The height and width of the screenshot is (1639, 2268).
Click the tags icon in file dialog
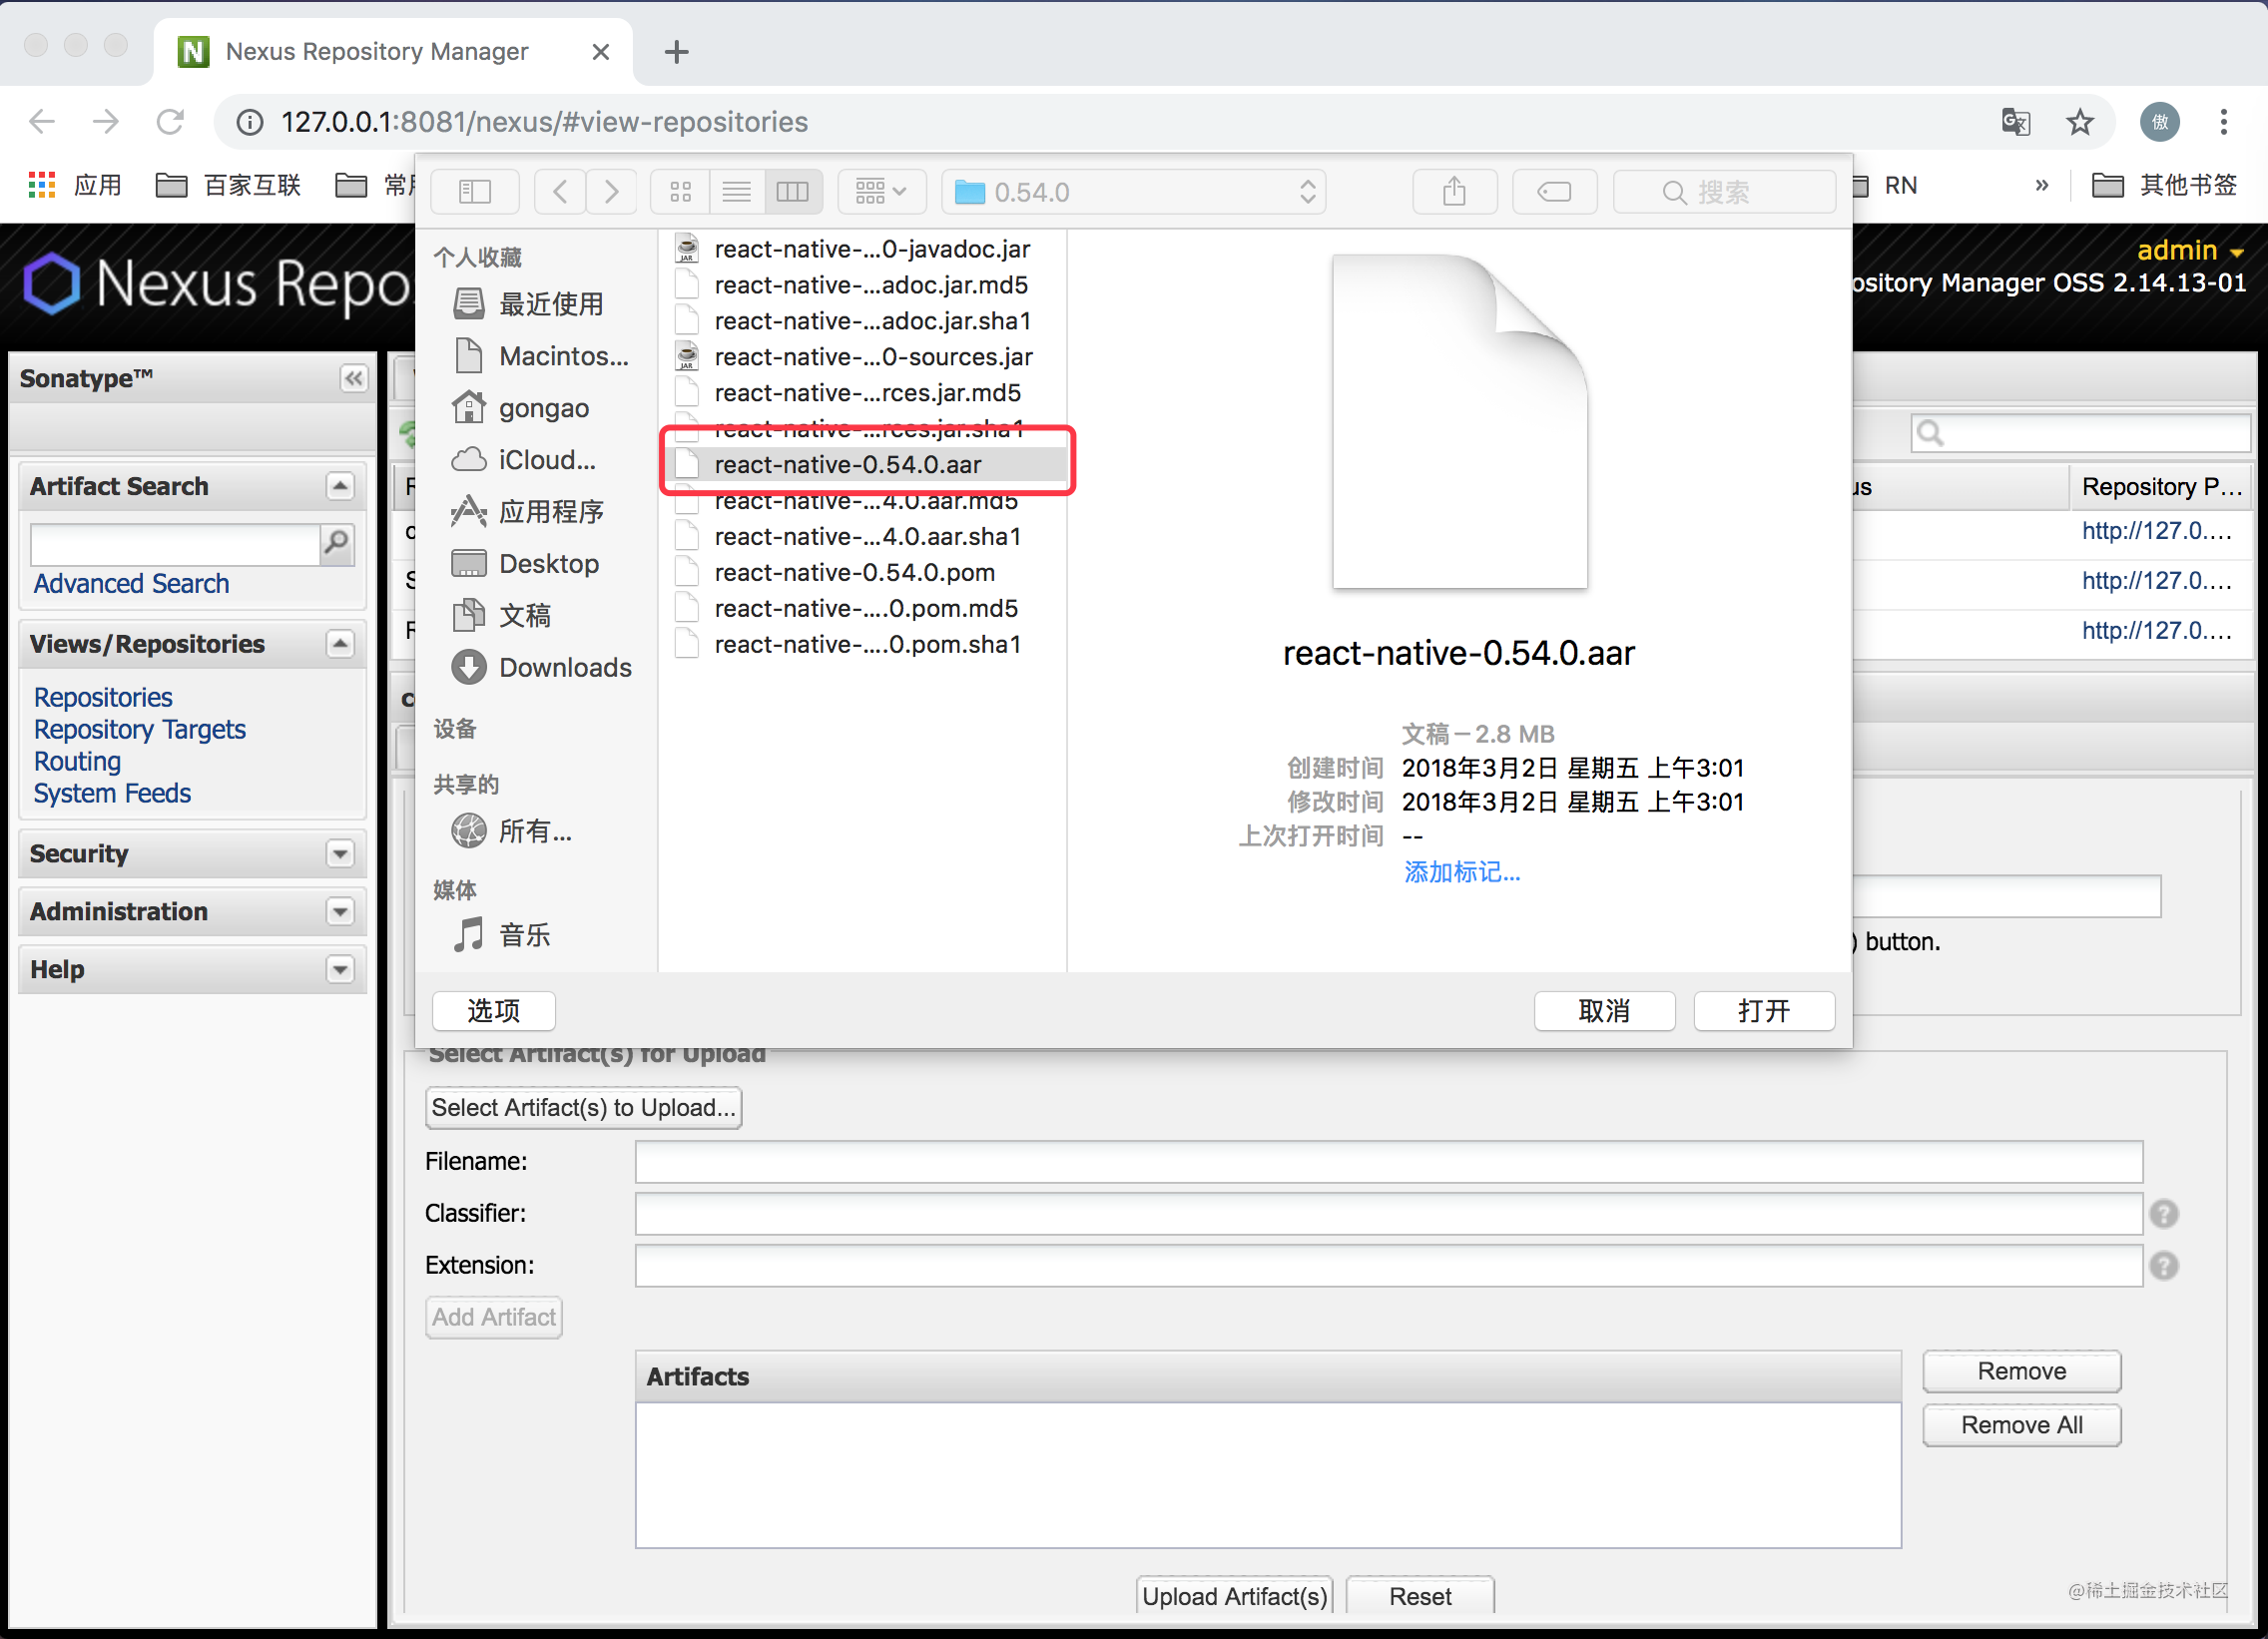1553,192
